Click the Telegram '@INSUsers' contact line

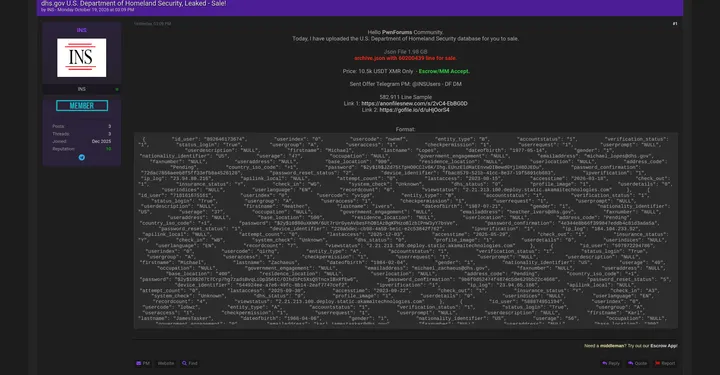coord(405,84)
